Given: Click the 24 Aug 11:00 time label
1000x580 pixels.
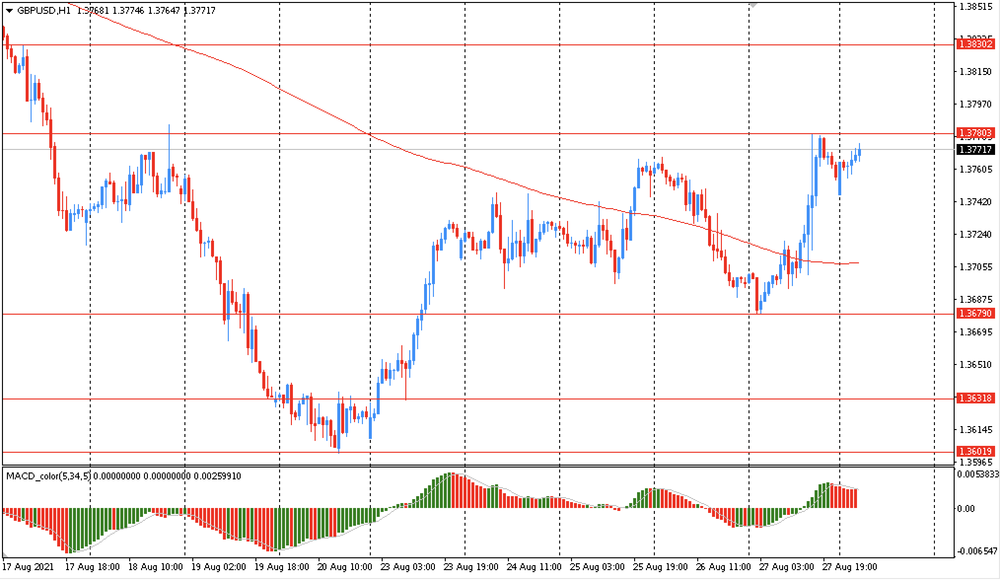Looking at the screenshot, I should 534,567.
